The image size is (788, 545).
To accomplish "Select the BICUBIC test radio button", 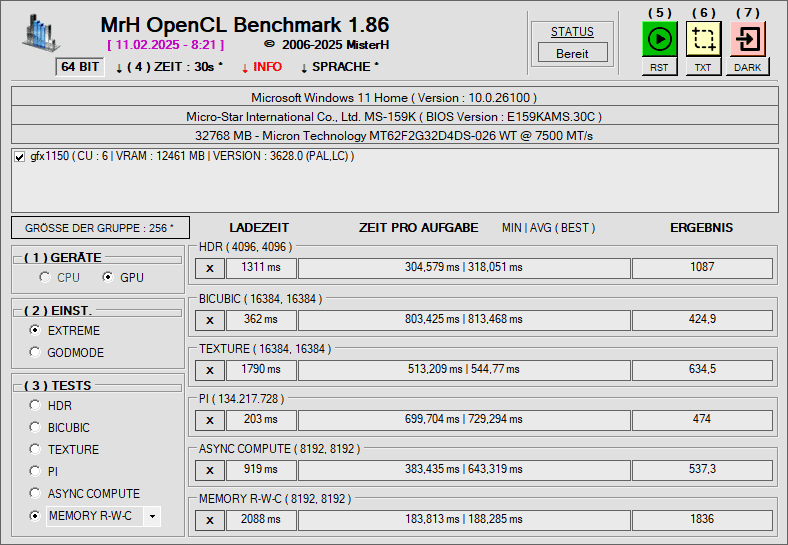I will coord(35,427).
